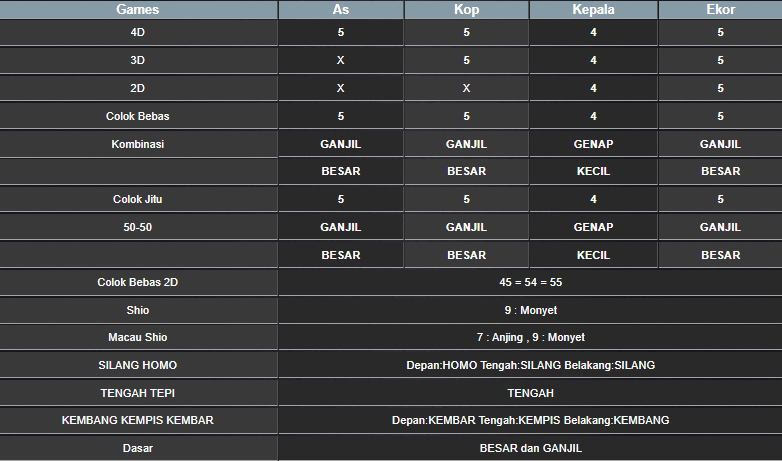The image size is (782, 461).
Task: Click the 3D row Kop value 5
Action: point(466,60)
